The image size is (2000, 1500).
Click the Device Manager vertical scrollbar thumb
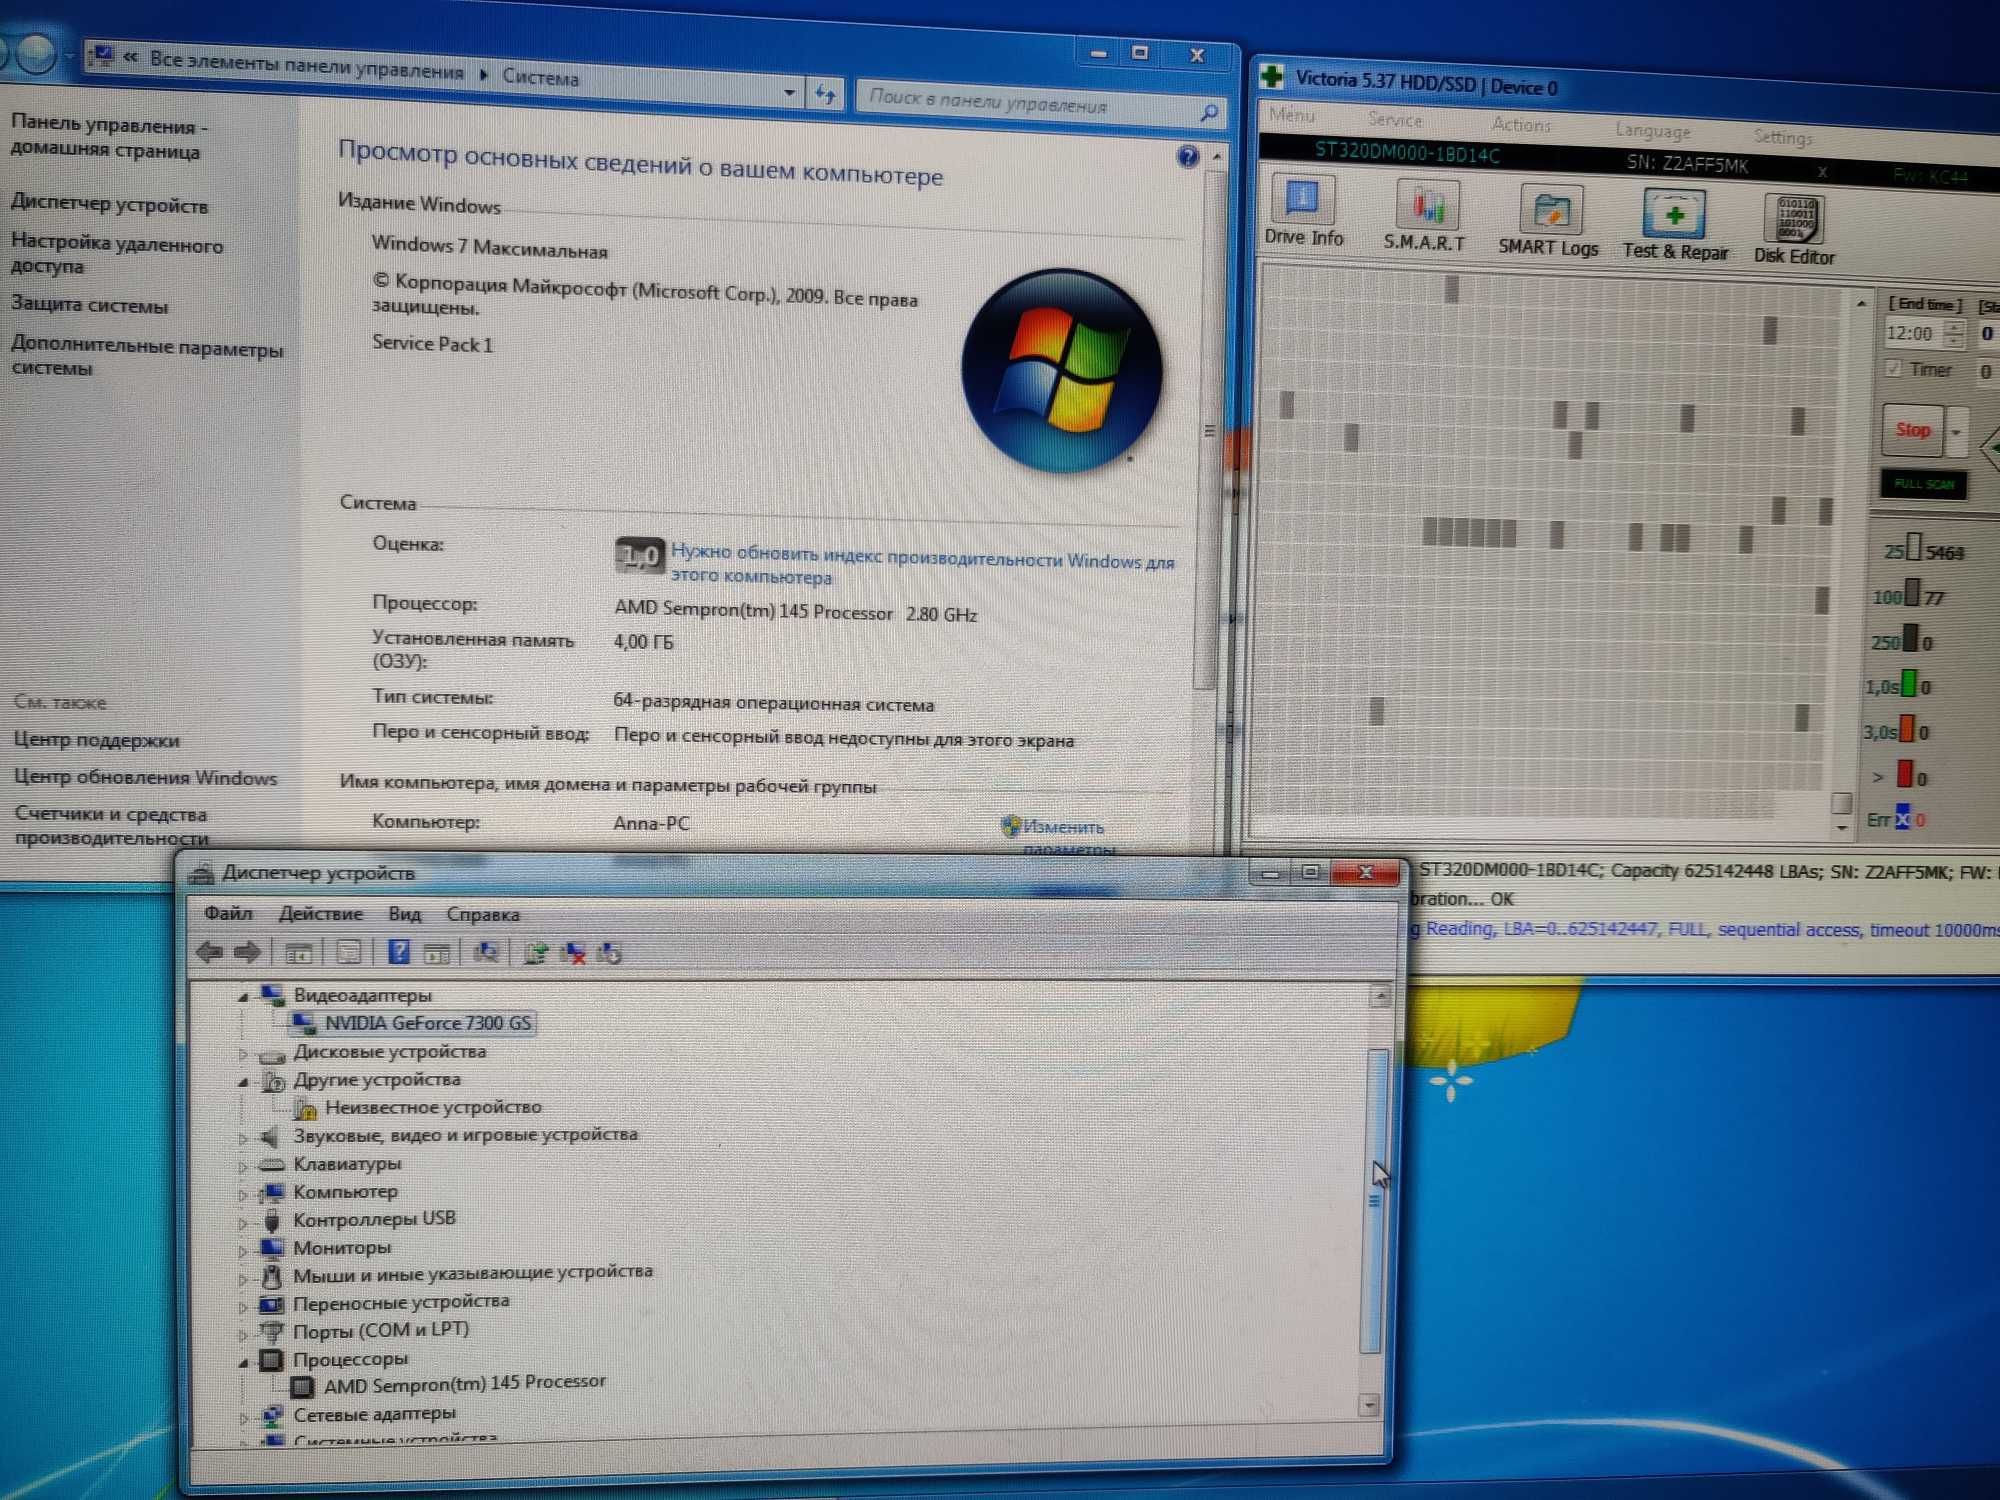[1375, 1200]
